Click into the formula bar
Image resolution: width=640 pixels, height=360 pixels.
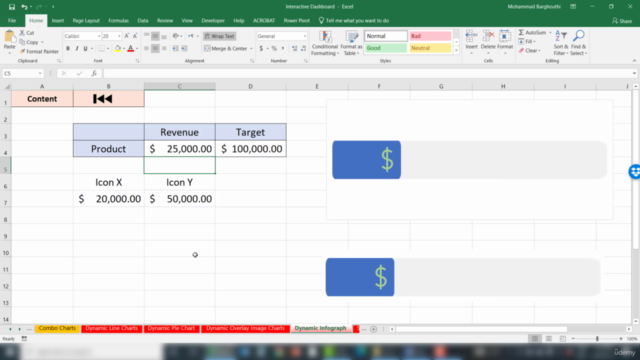pyautogui.click(x=367, y=73)
